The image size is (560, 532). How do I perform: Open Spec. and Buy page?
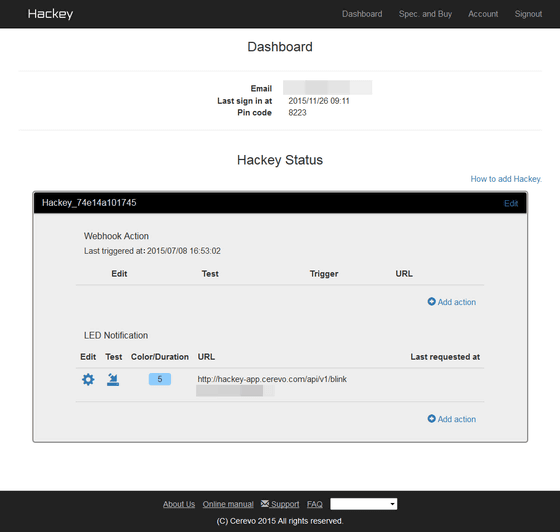pos(425,14)
